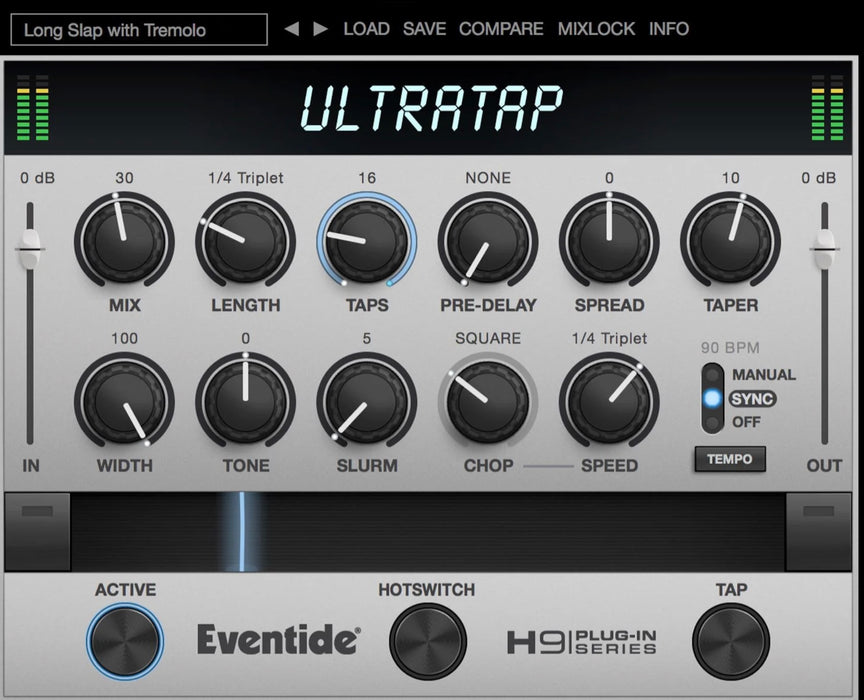Select the TAPS knob

[x=366, y=240]
